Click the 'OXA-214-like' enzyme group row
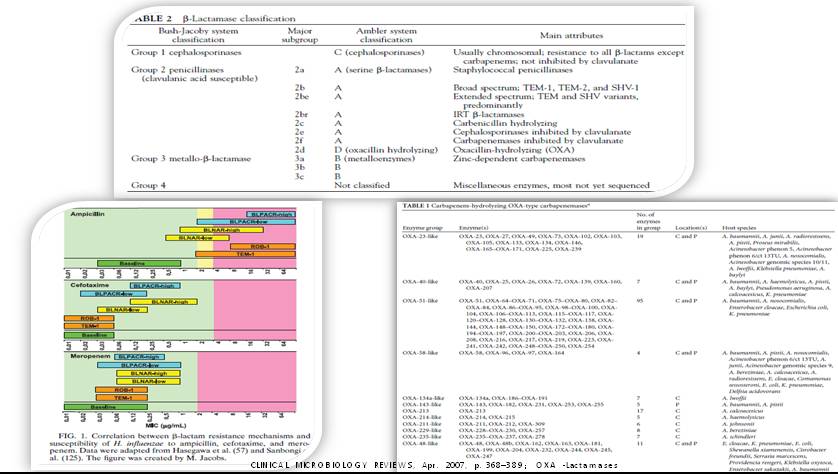This screenshot has height=474, width=838. pos(422,417)
